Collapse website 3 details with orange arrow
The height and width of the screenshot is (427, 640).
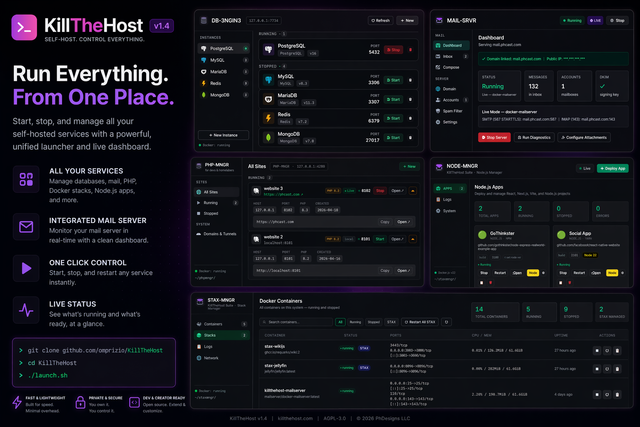413,191
